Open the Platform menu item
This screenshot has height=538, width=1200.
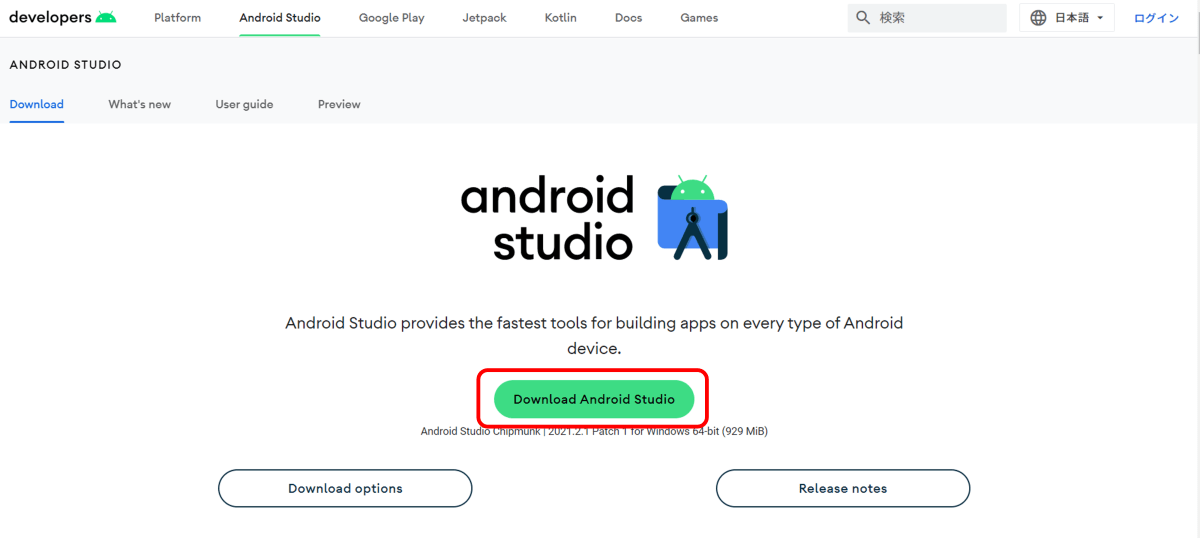[x=178, y=18]
